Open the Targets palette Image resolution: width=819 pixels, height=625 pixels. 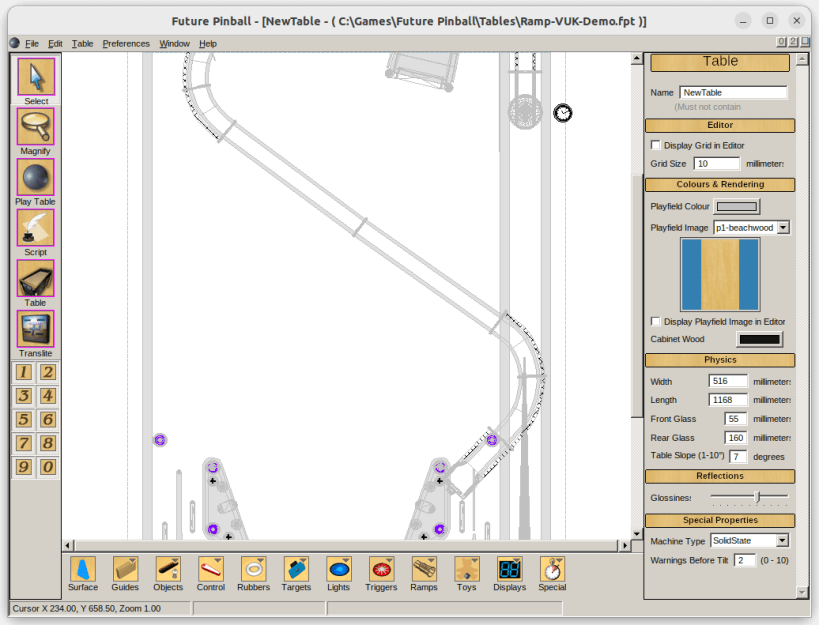(x=296, y=569)
